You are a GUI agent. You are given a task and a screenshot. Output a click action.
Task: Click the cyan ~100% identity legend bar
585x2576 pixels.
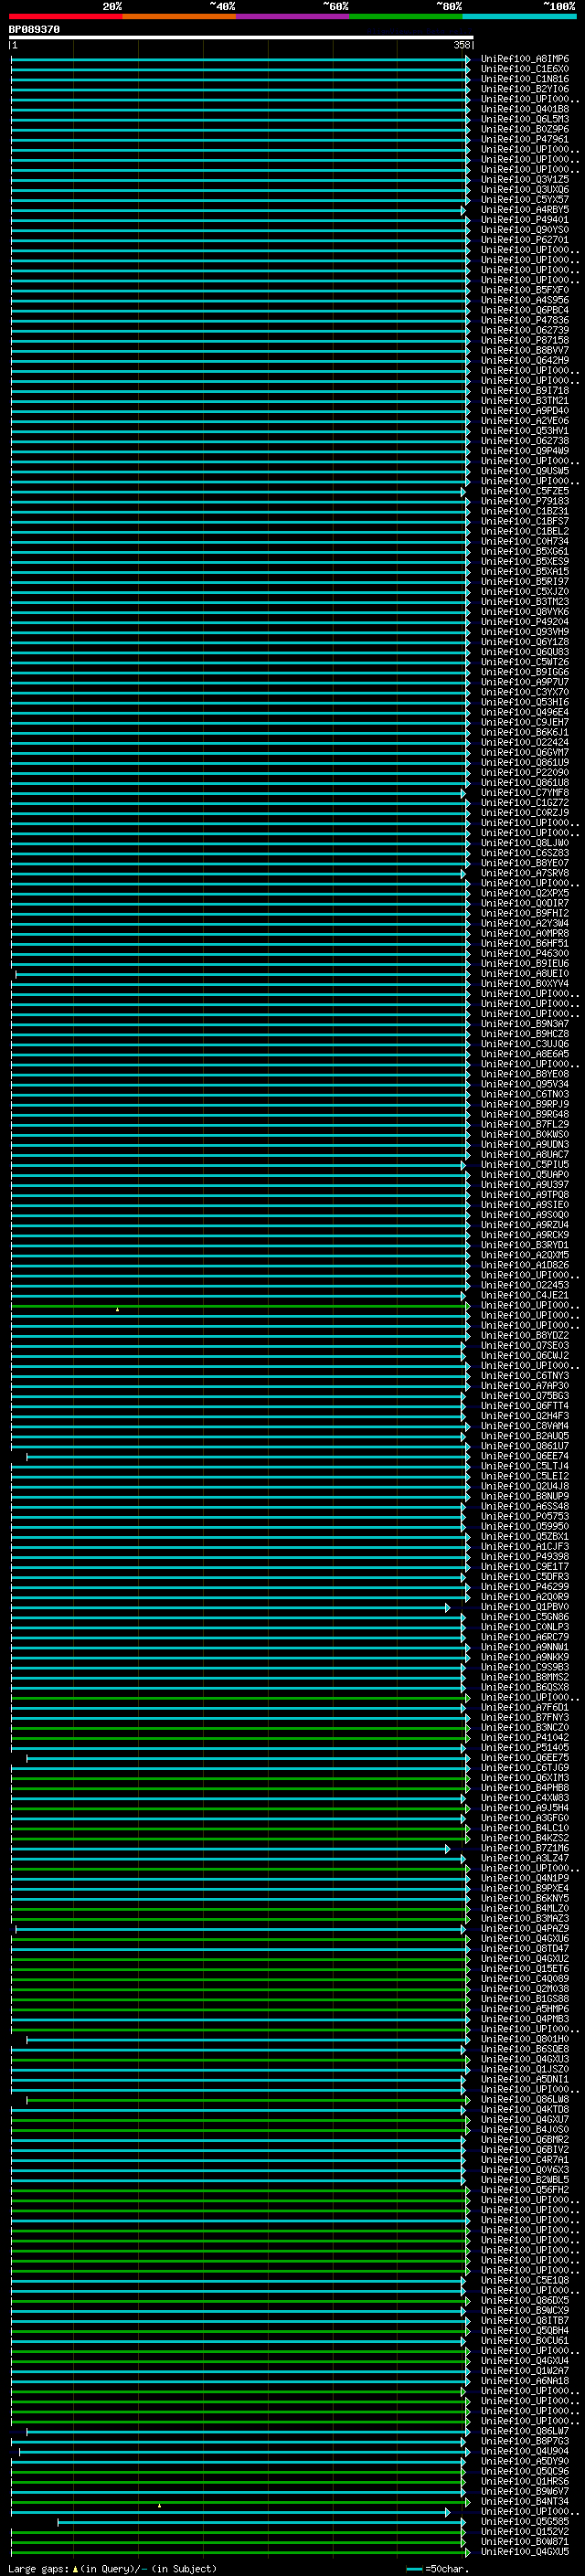coord(519,16)
